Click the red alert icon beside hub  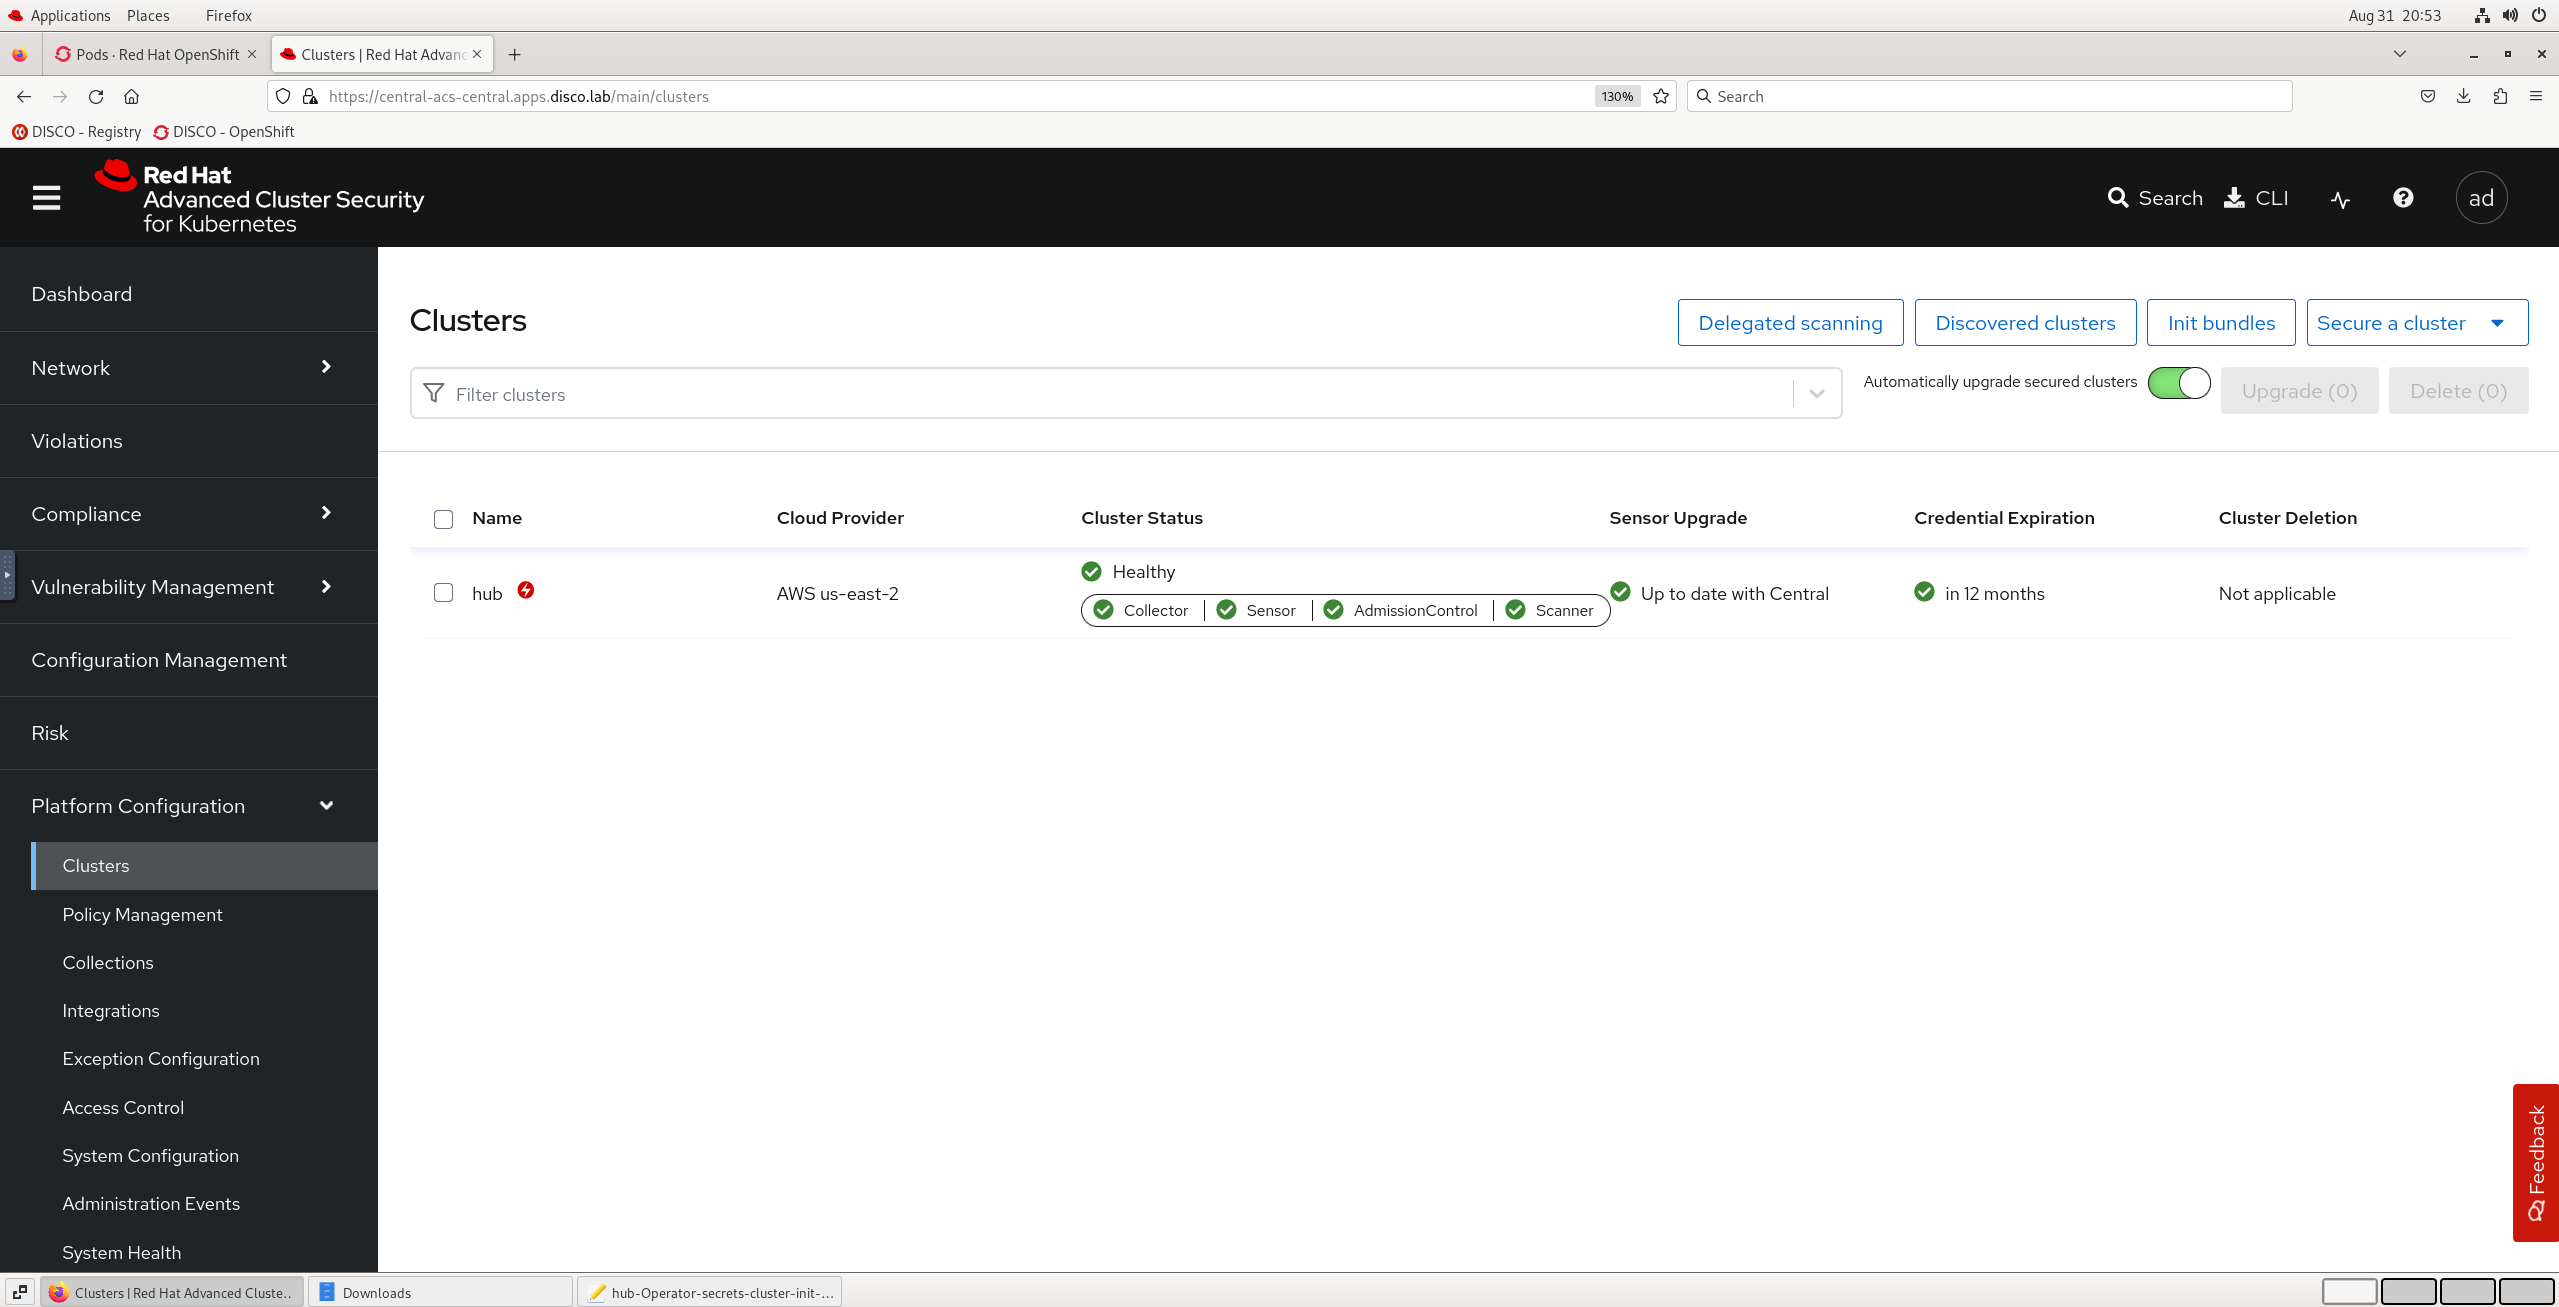coord(526,590)
